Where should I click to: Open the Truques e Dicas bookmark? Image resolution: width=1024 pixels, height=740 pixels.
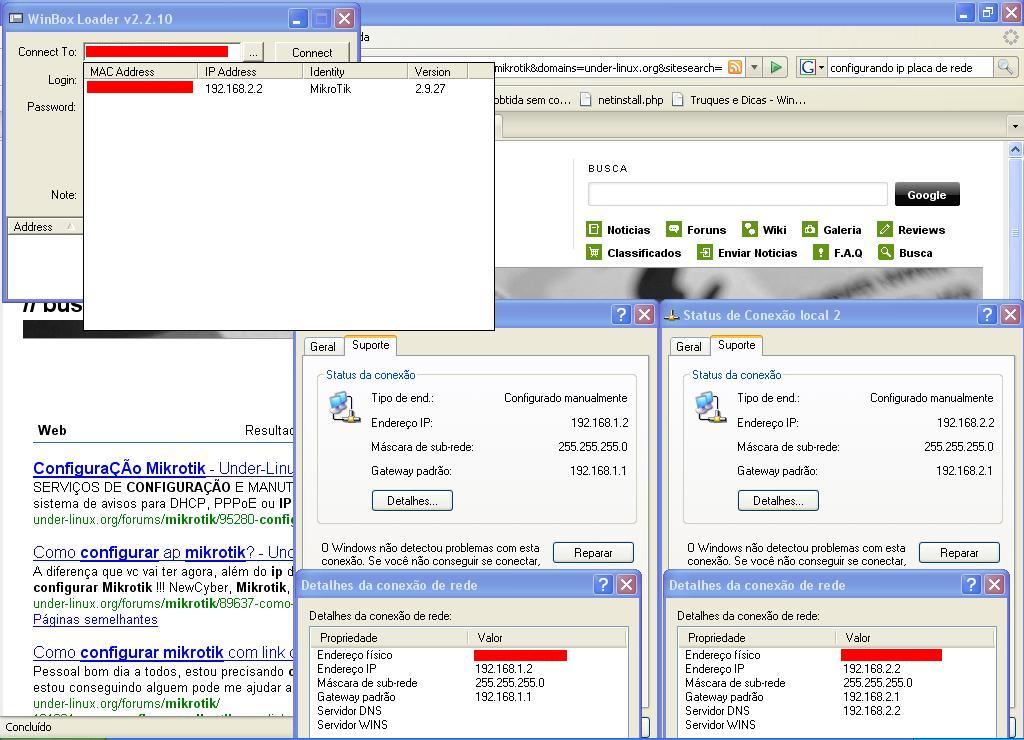[x=739, y=100]
